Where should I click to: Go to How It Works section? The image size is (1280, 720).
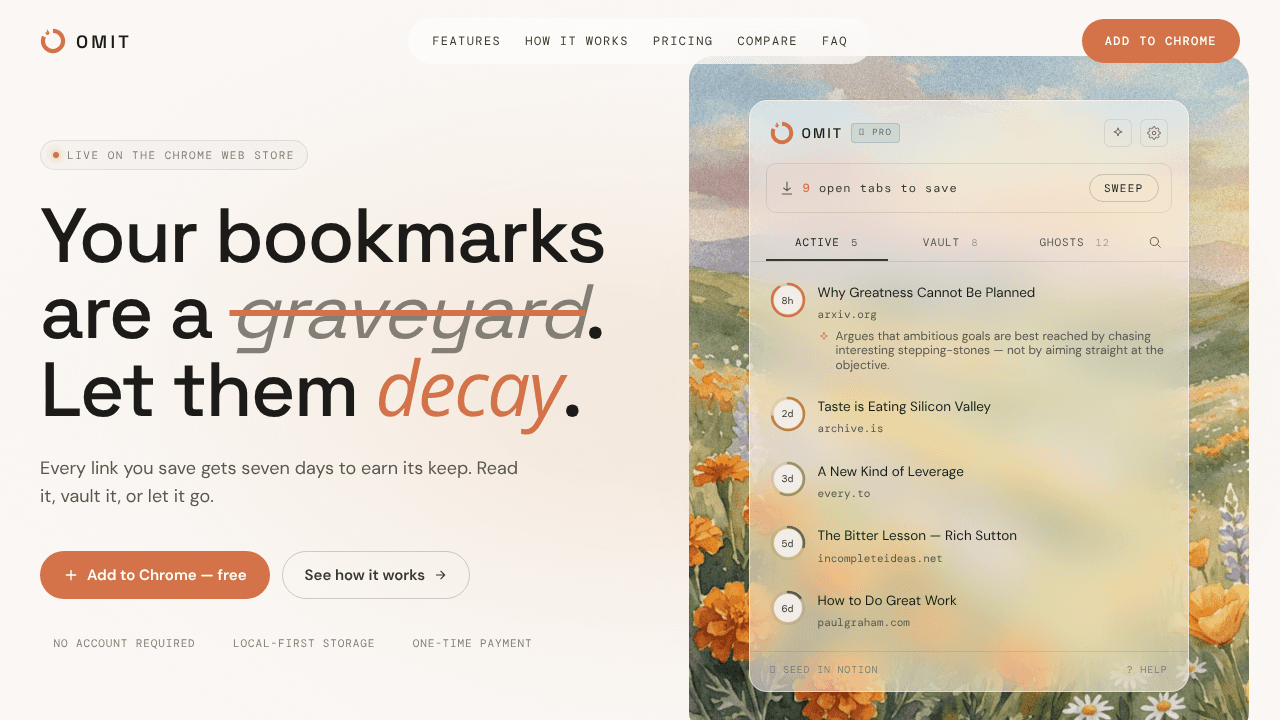577,41
